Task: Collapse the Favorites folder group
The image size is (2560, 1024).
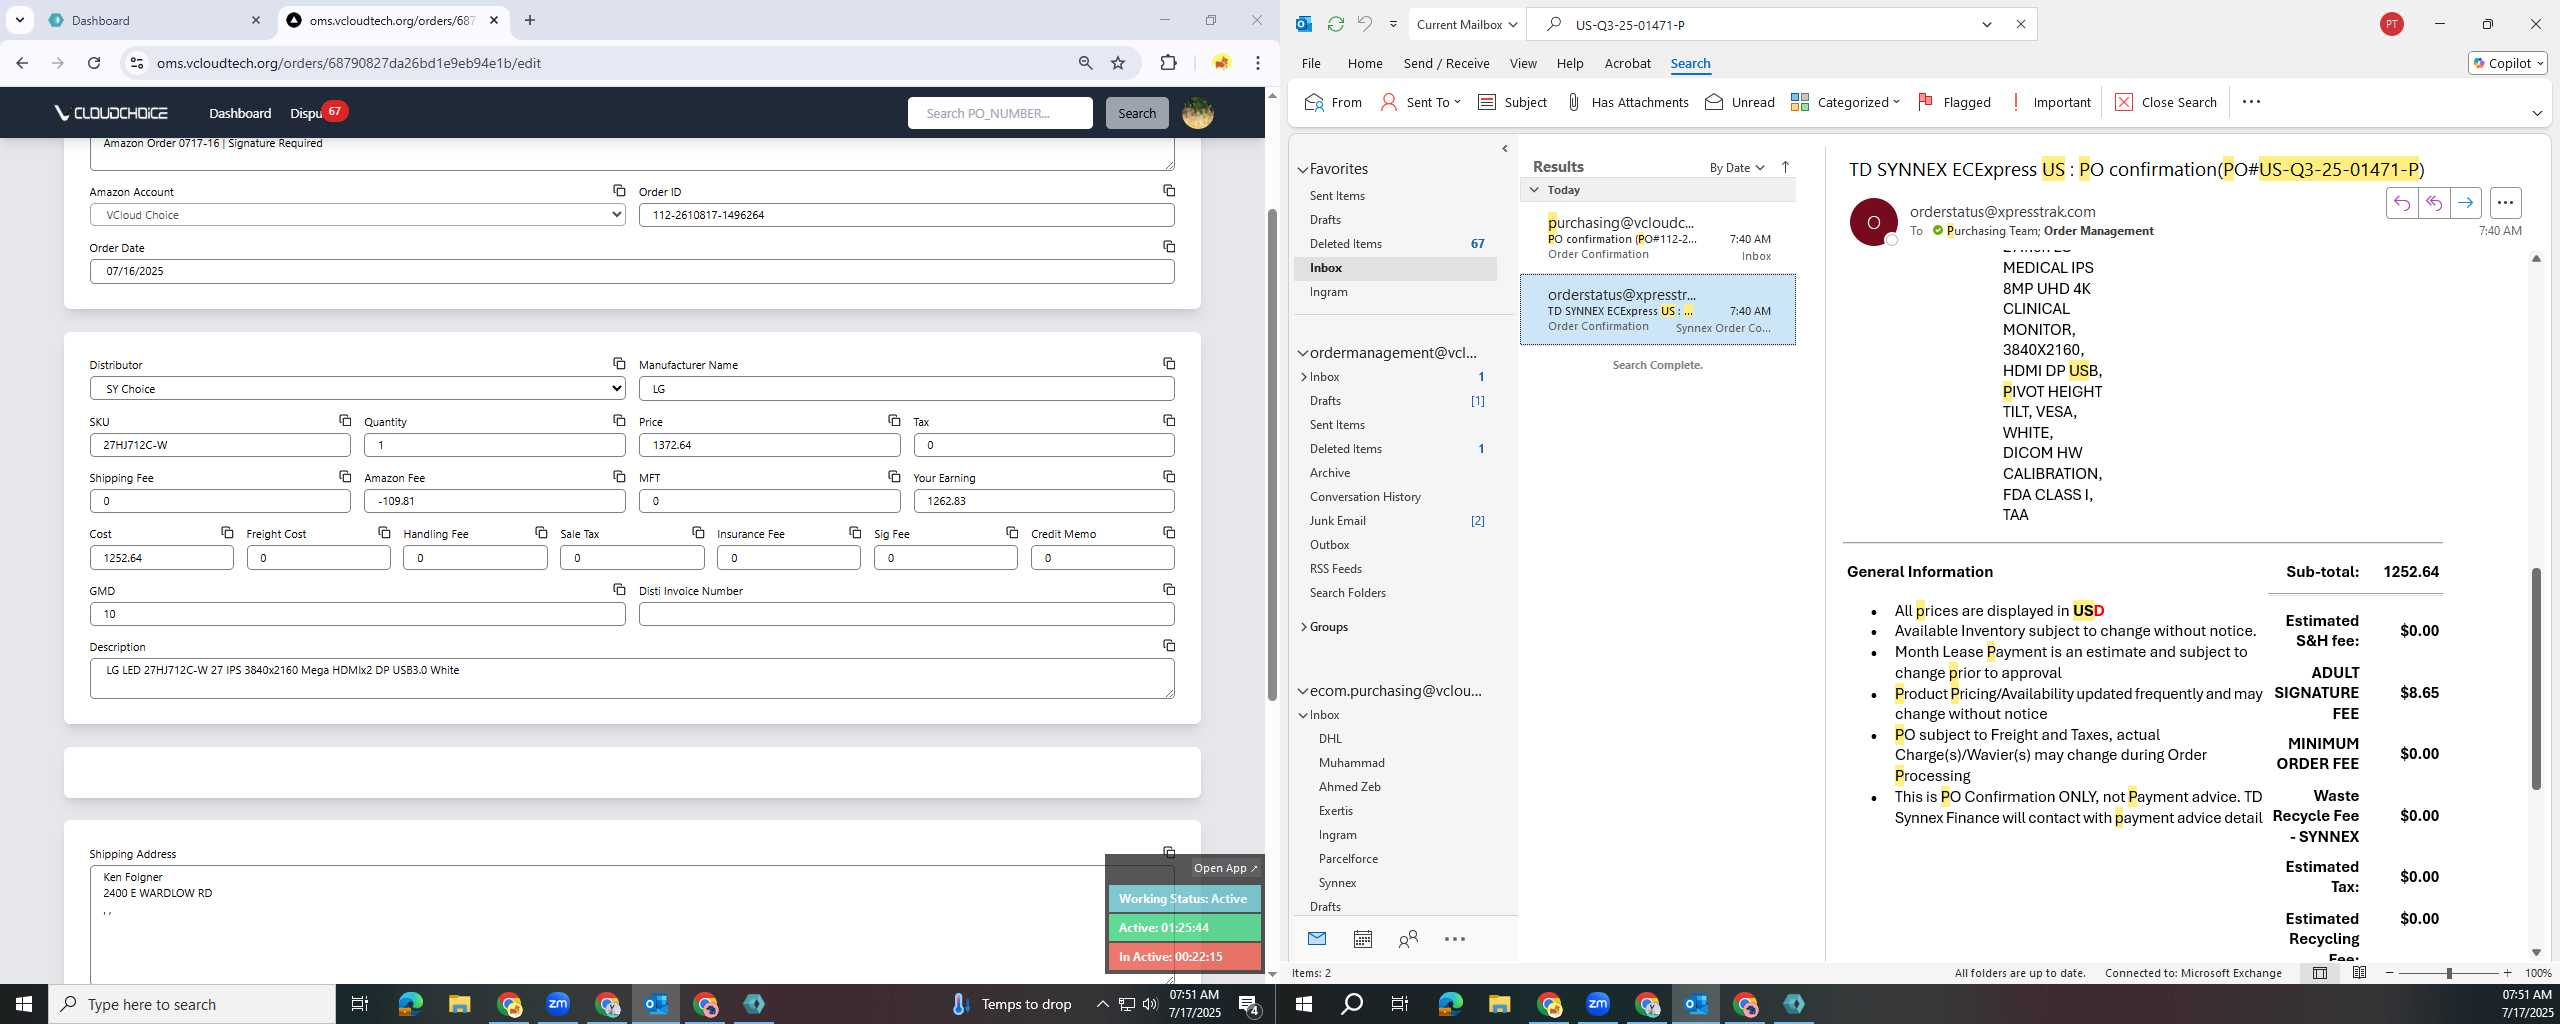Action: click(x=1303, y=169)
